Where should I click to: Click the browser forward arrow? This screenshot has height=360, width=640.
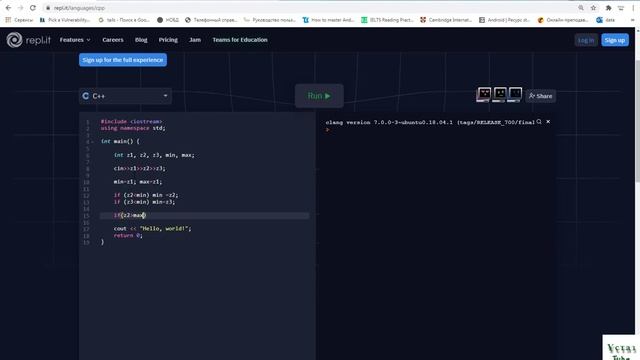click(20, 8)
